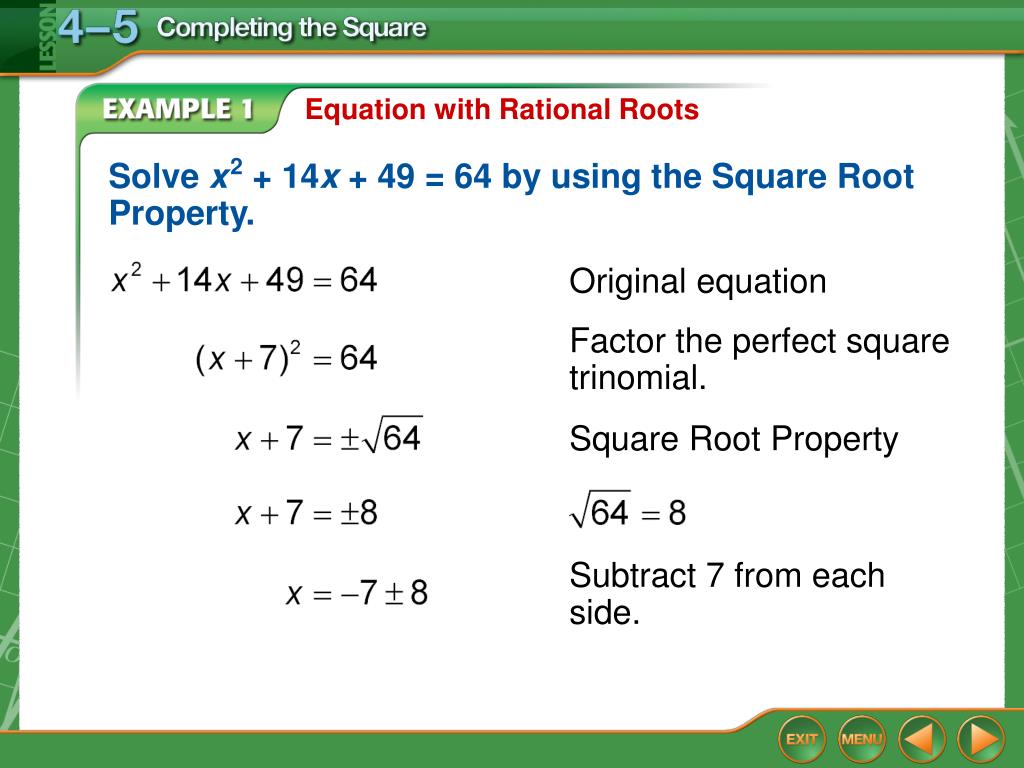Image resolution: width=1024 pixels, height=768 pixels.
Task: Click the black equation x² + 14x + 49 = 64
Action: point(244,280)
